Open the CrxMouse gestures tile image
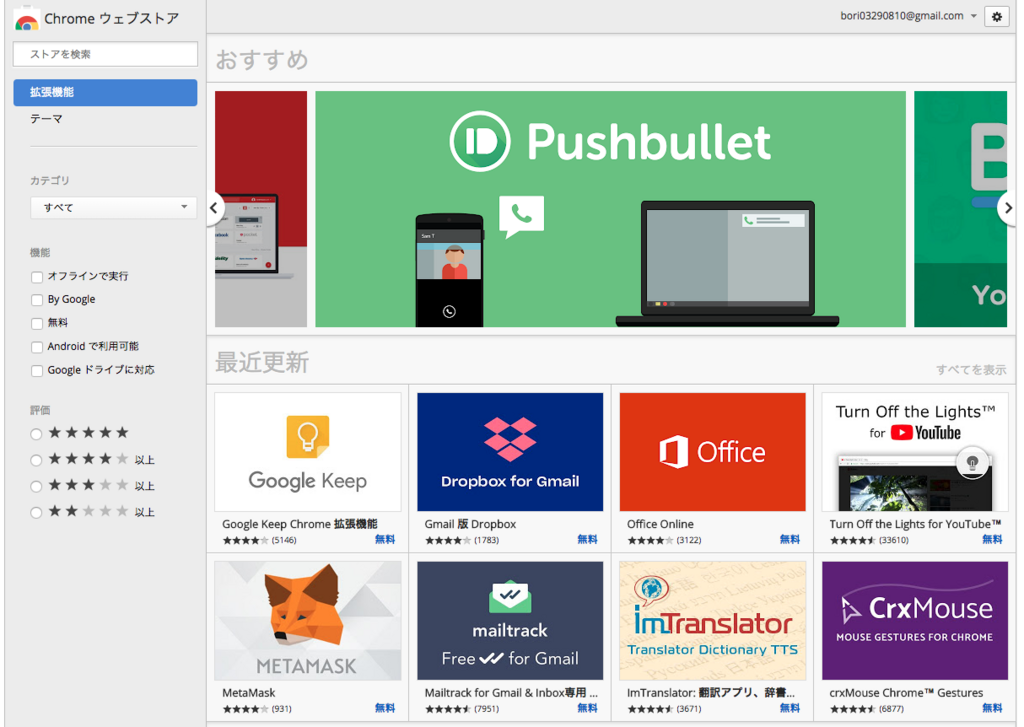1024x727 pixels. (x=915, y=621)
